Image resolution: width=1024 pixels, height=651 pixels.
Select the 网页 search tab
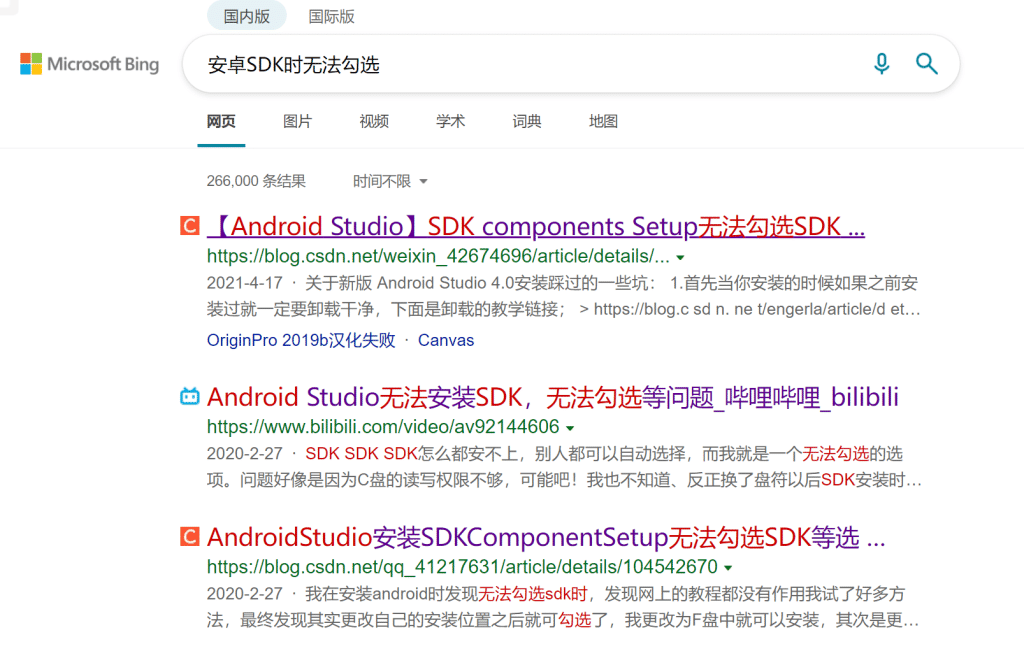[221, 121]
